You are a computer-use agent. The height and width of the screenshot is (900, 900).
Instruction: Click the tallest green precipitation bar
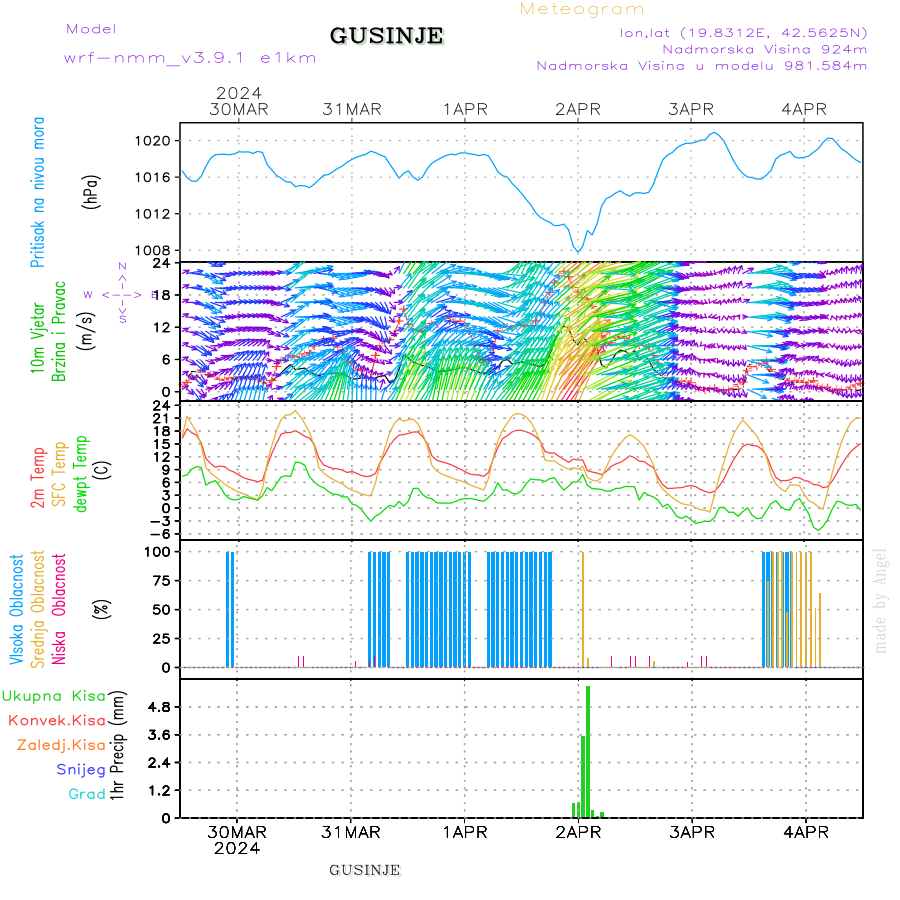[588, 752]
